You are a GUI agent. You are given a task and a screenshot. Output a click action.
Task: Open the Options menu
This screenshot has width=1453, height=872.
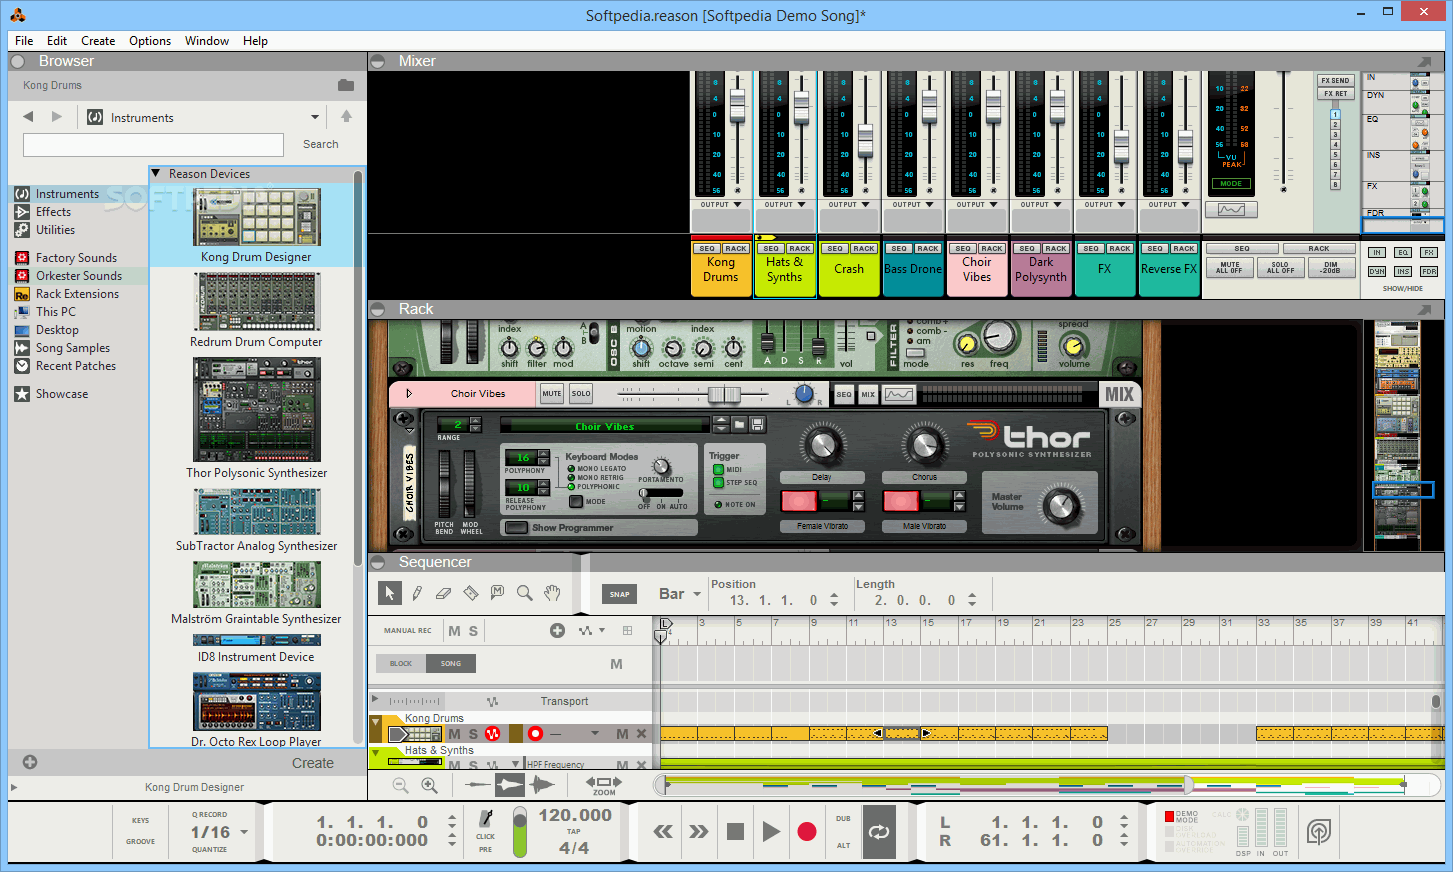[150, 41]
